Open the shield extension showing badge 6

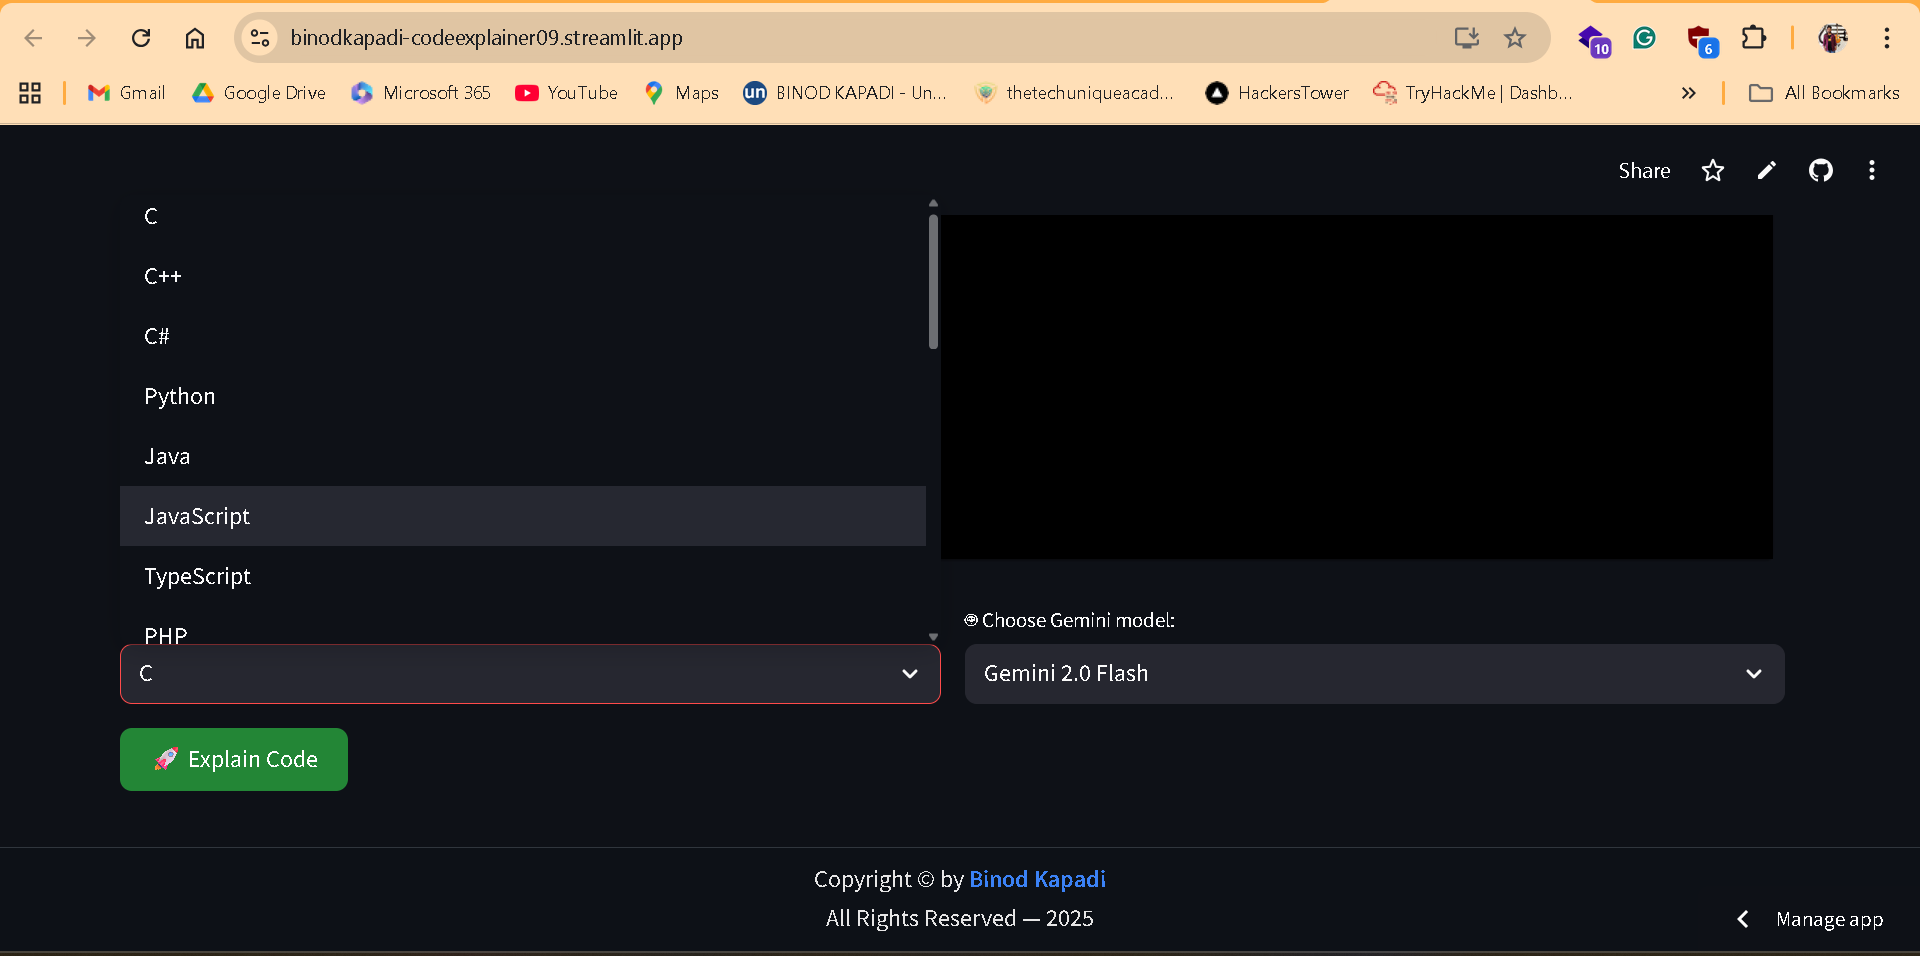point(1702,40)
